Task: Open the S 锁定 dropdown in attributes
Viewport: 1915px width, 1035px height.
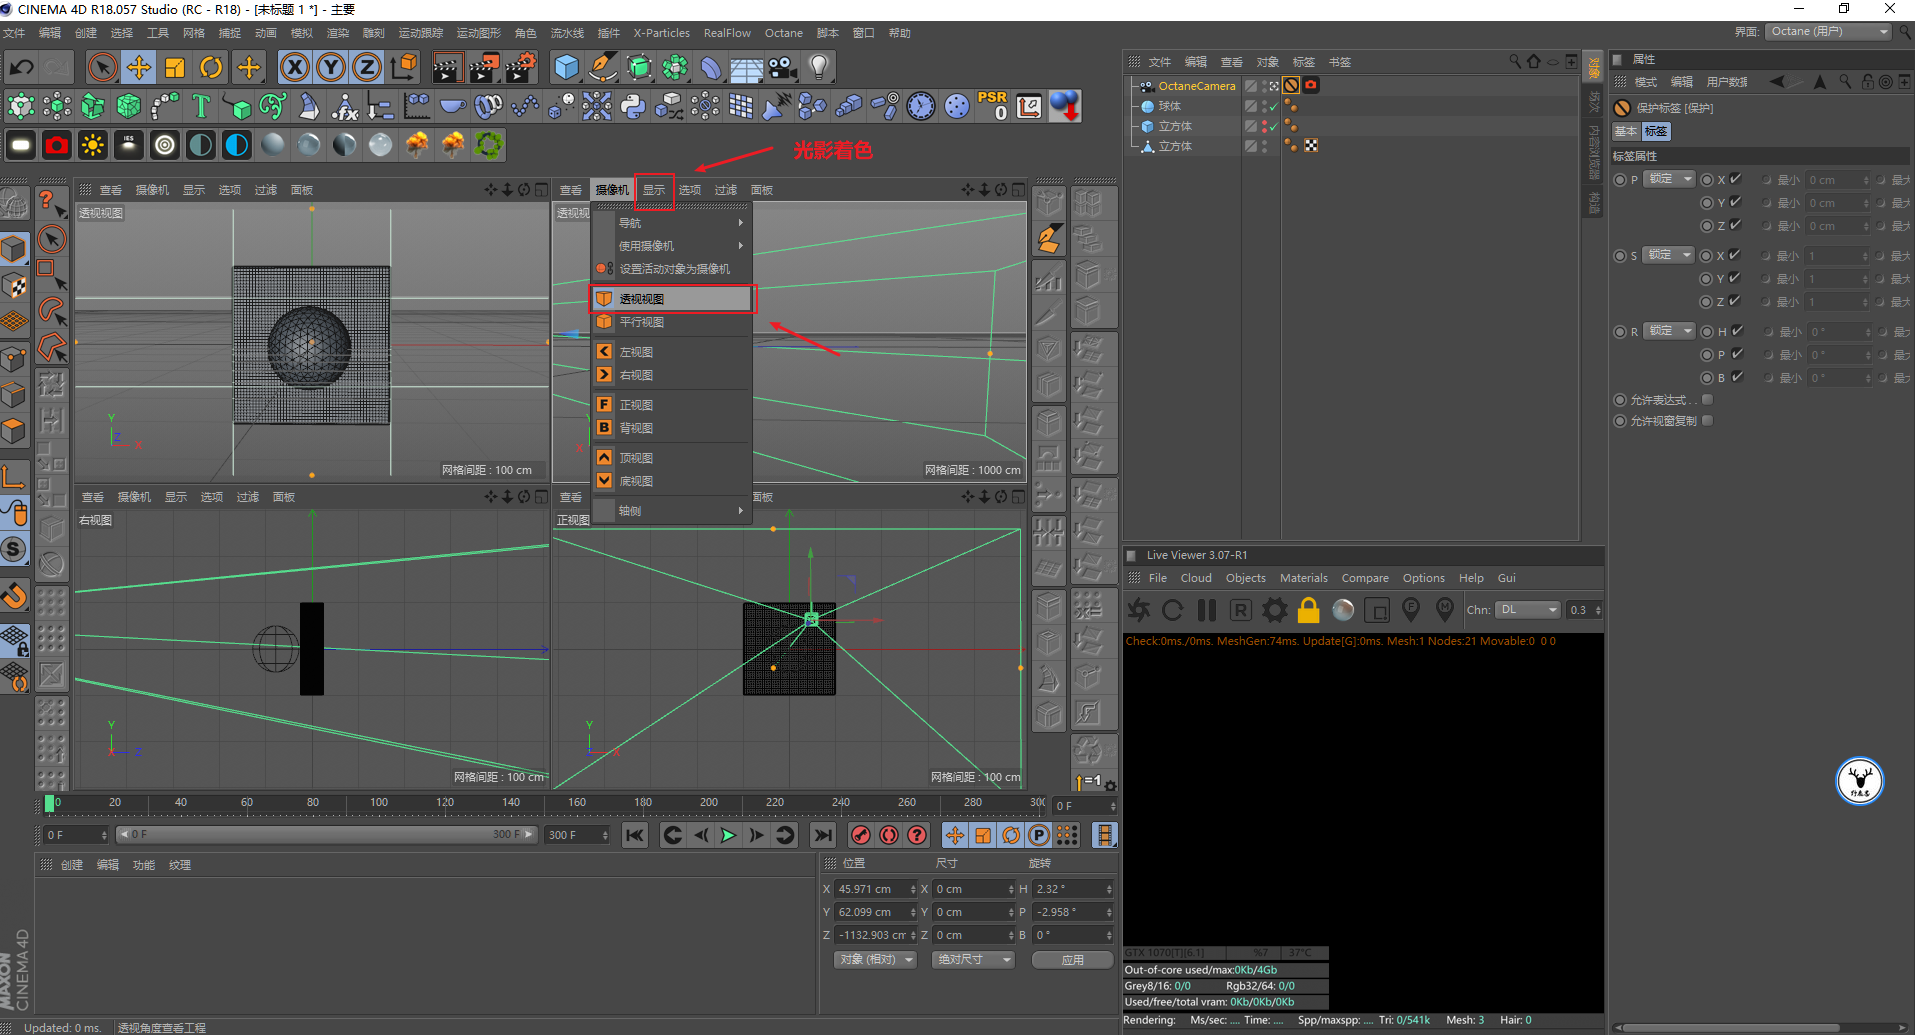Action: tap(1670, 255)
